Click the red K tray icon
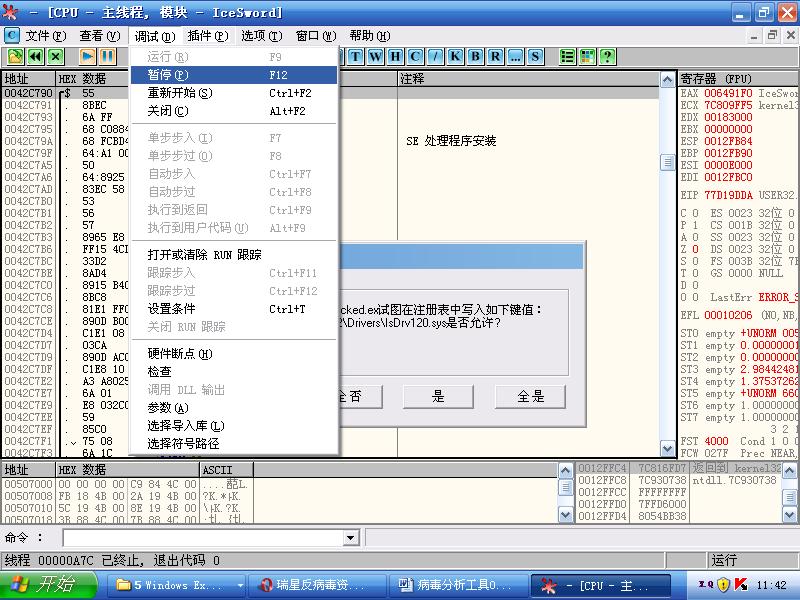This screenshot has height=600, width=800. click(x=741, y=585)
